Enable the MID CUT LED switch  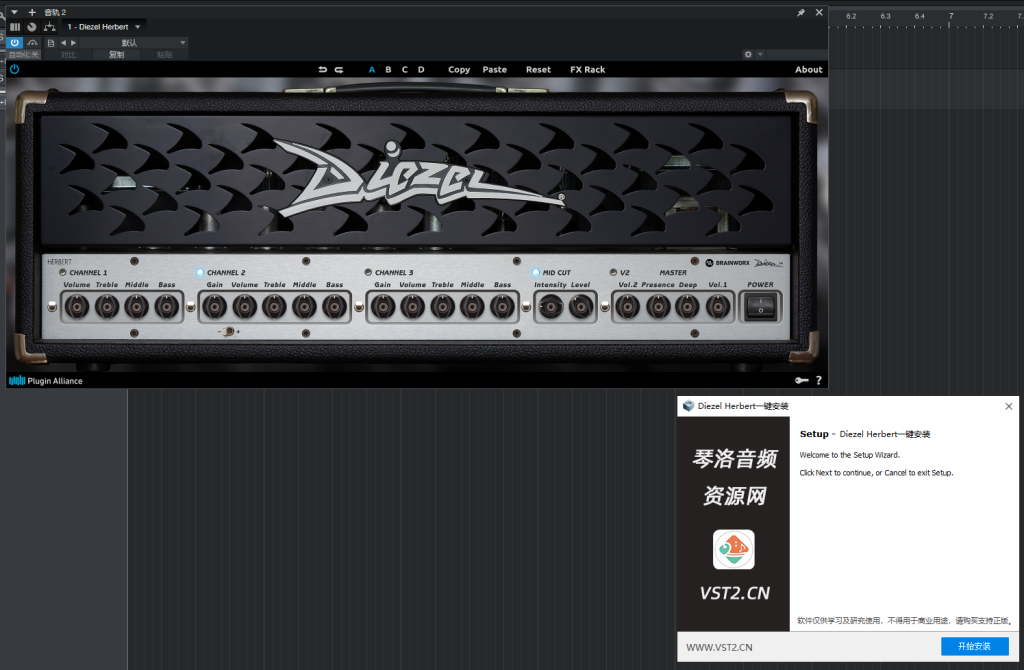(536, 272)
